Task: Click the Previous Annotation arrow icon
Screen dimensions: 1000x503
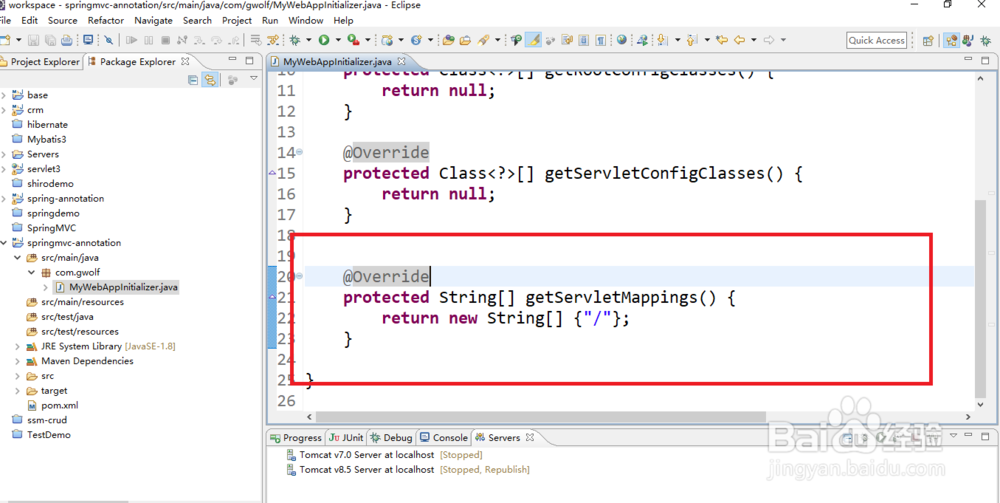Action: [691, 40]
